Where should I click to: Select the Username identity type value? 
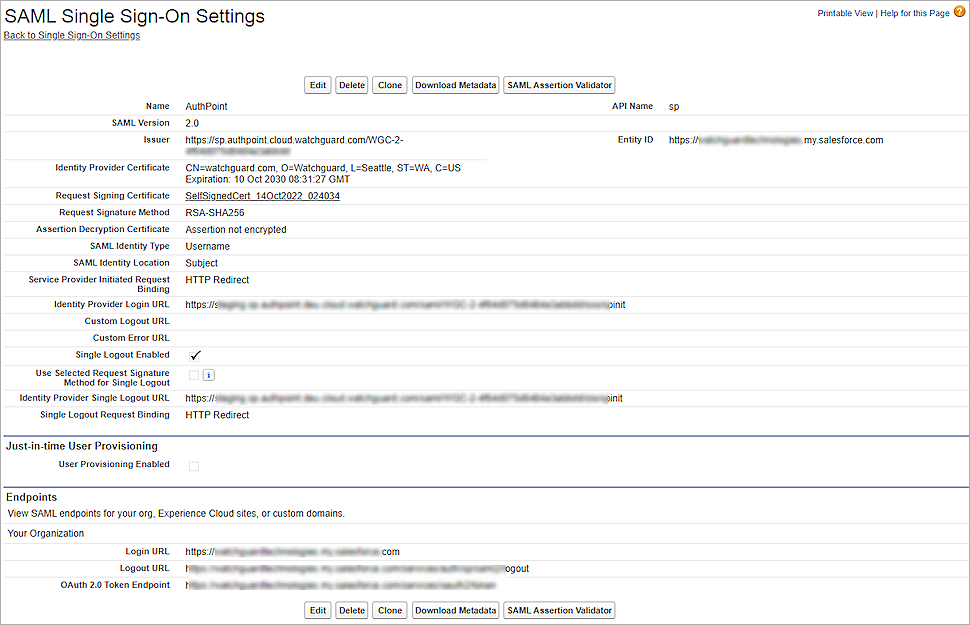pyautogui.click(x=208, y=246)
